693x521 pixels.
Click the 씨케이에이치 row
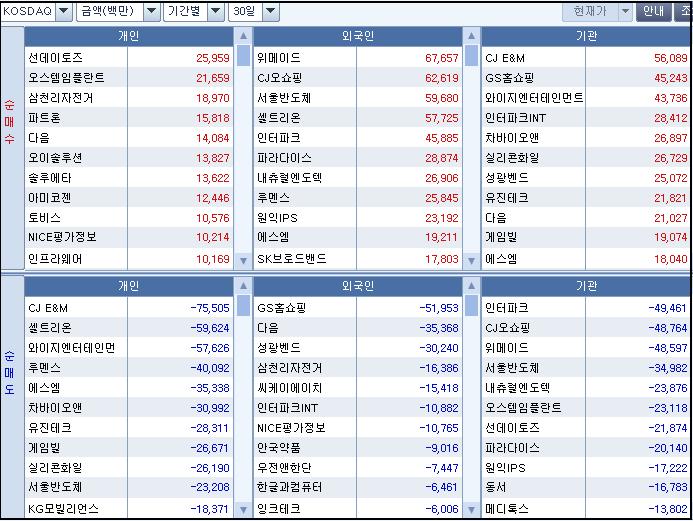pyautogui.click(x=358, y=388)
